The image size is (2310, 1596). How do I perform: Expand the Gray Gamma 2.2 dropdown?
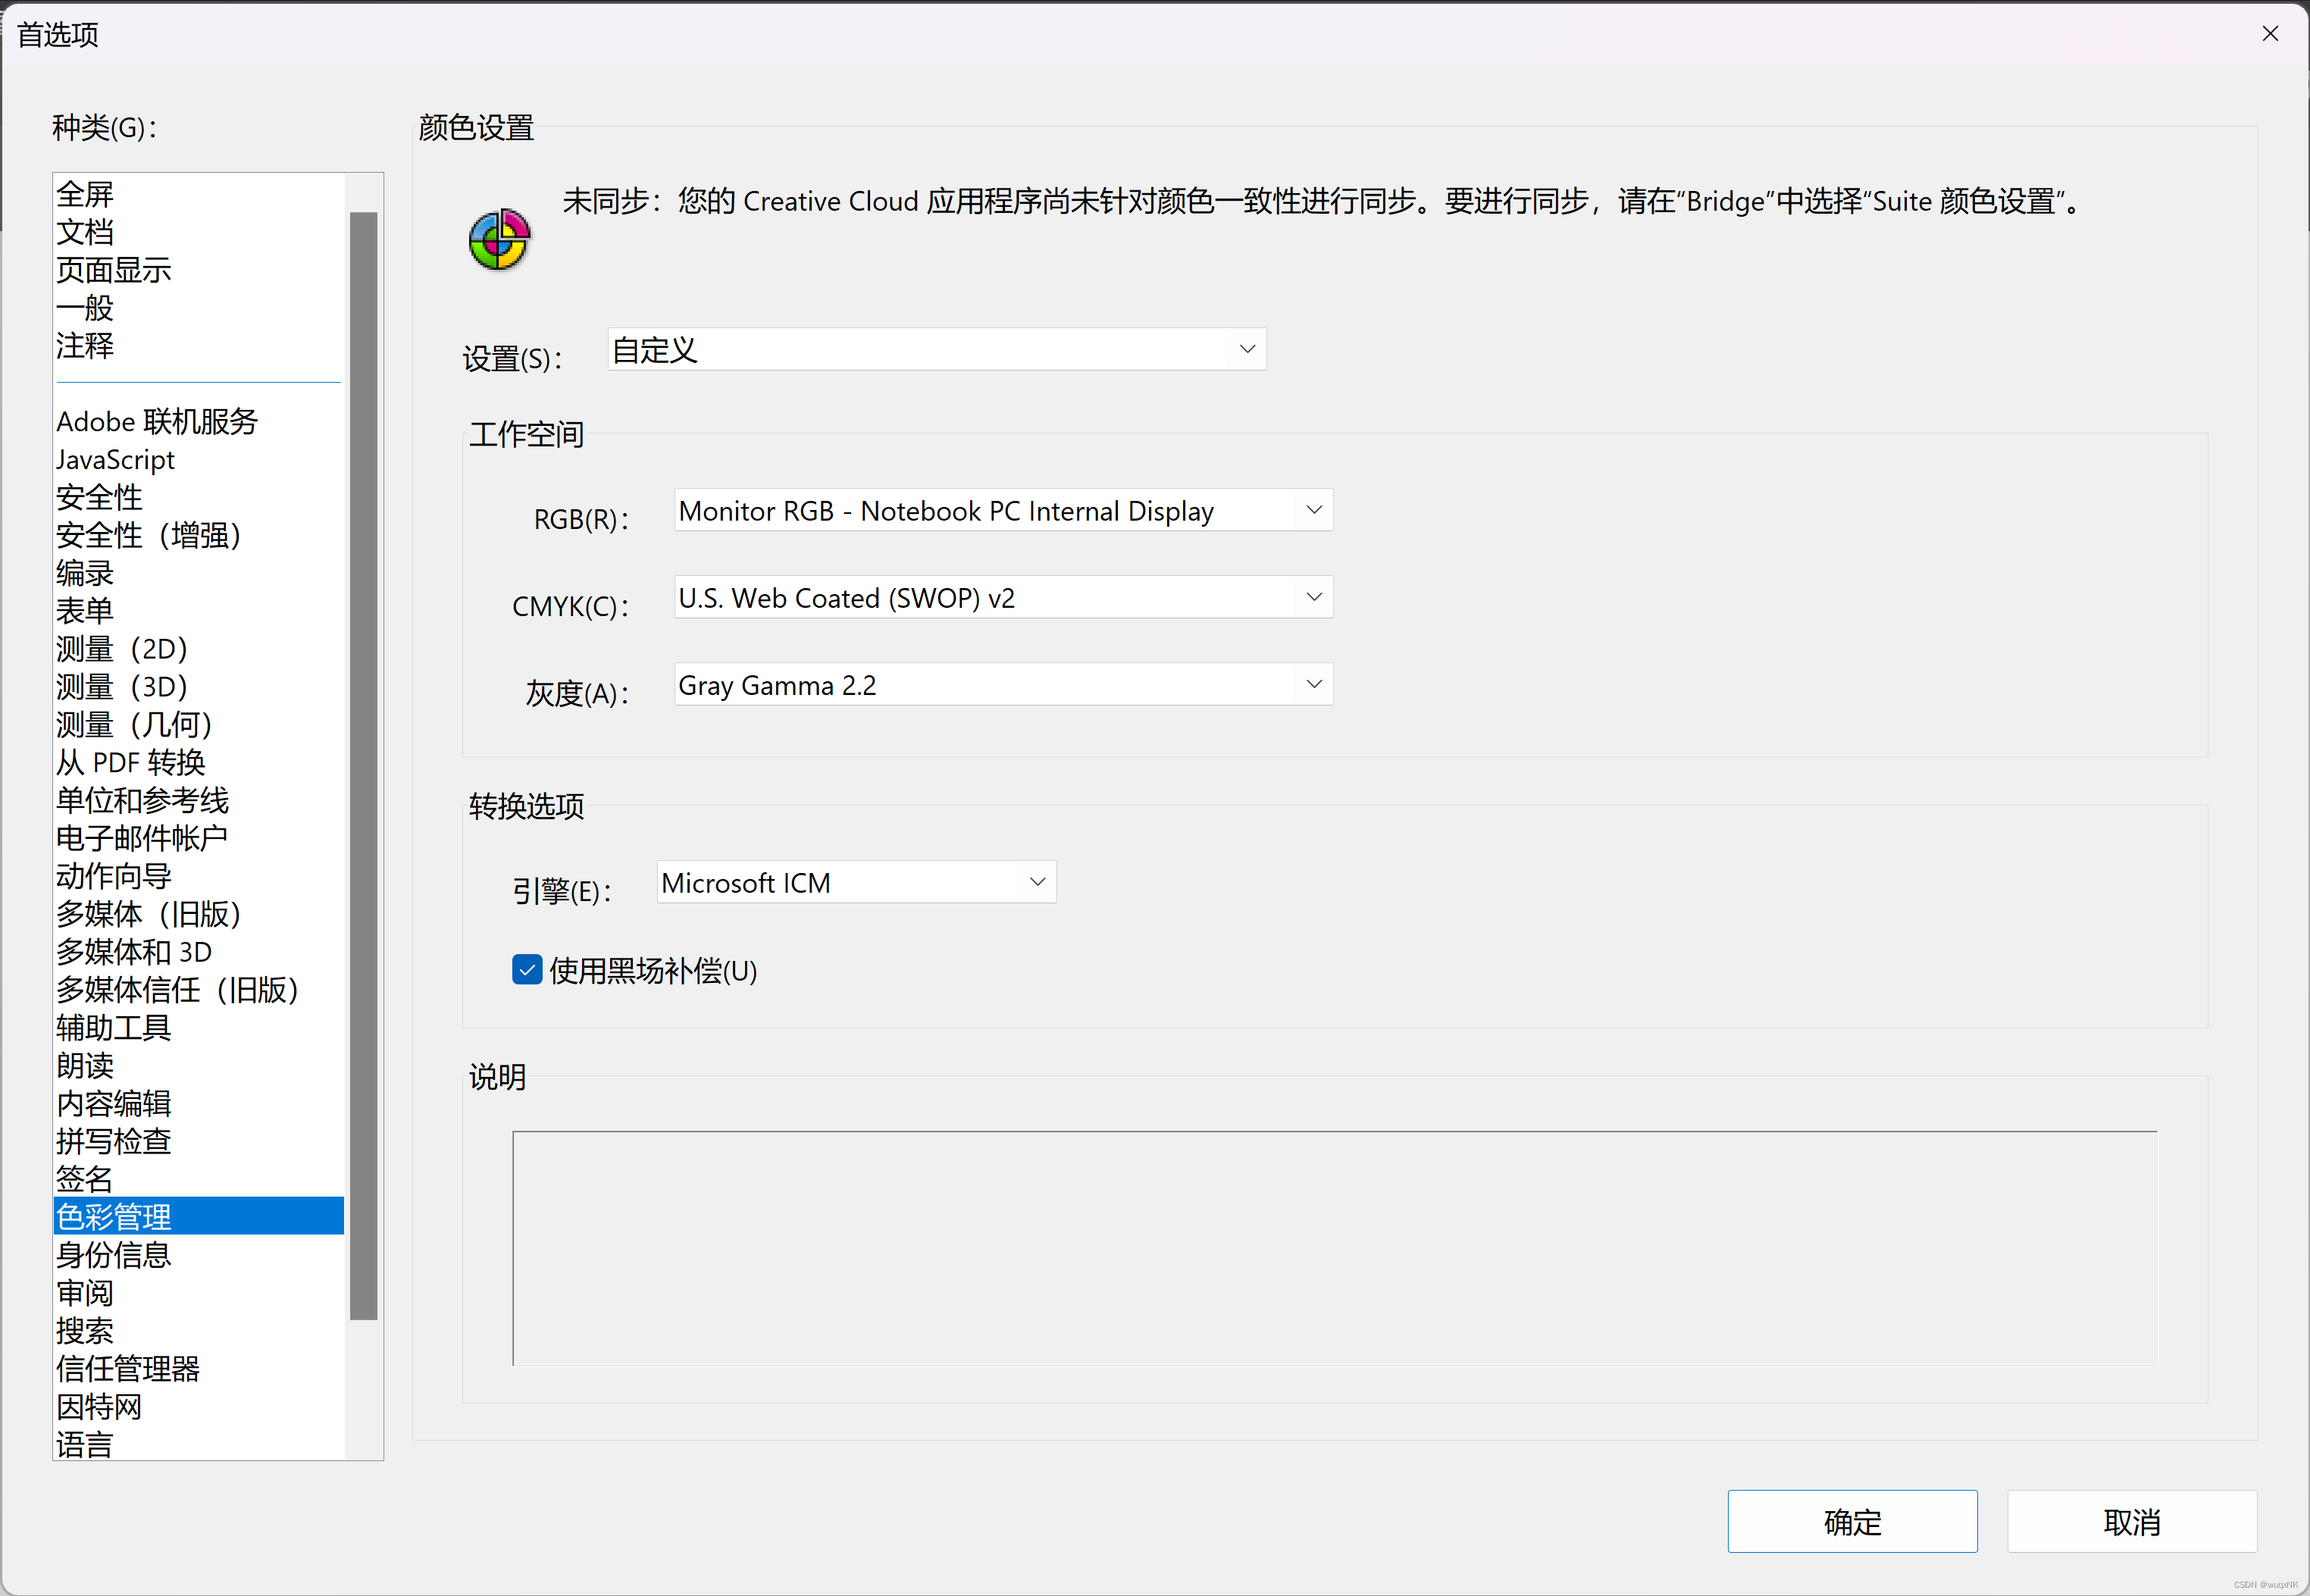[x=1002, y=685]
